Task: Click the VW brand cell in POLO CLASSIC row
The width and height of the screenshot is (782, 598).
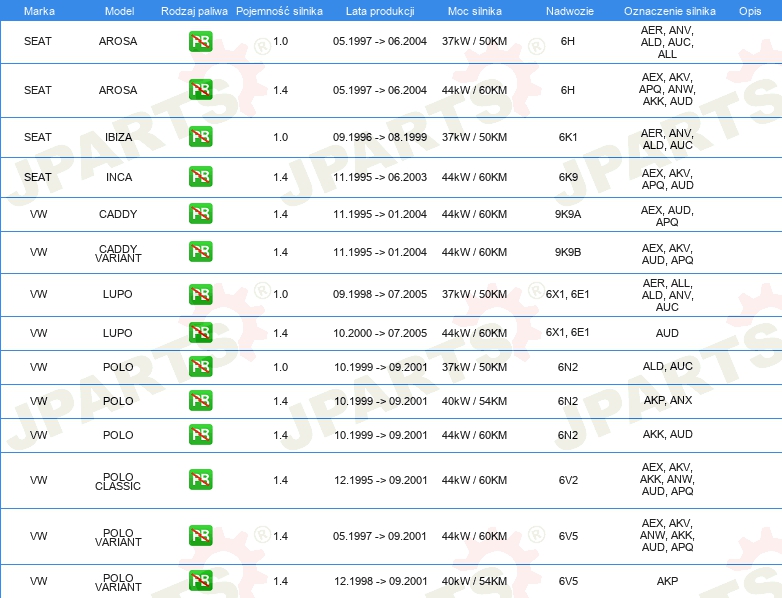Action: (38, 480)
